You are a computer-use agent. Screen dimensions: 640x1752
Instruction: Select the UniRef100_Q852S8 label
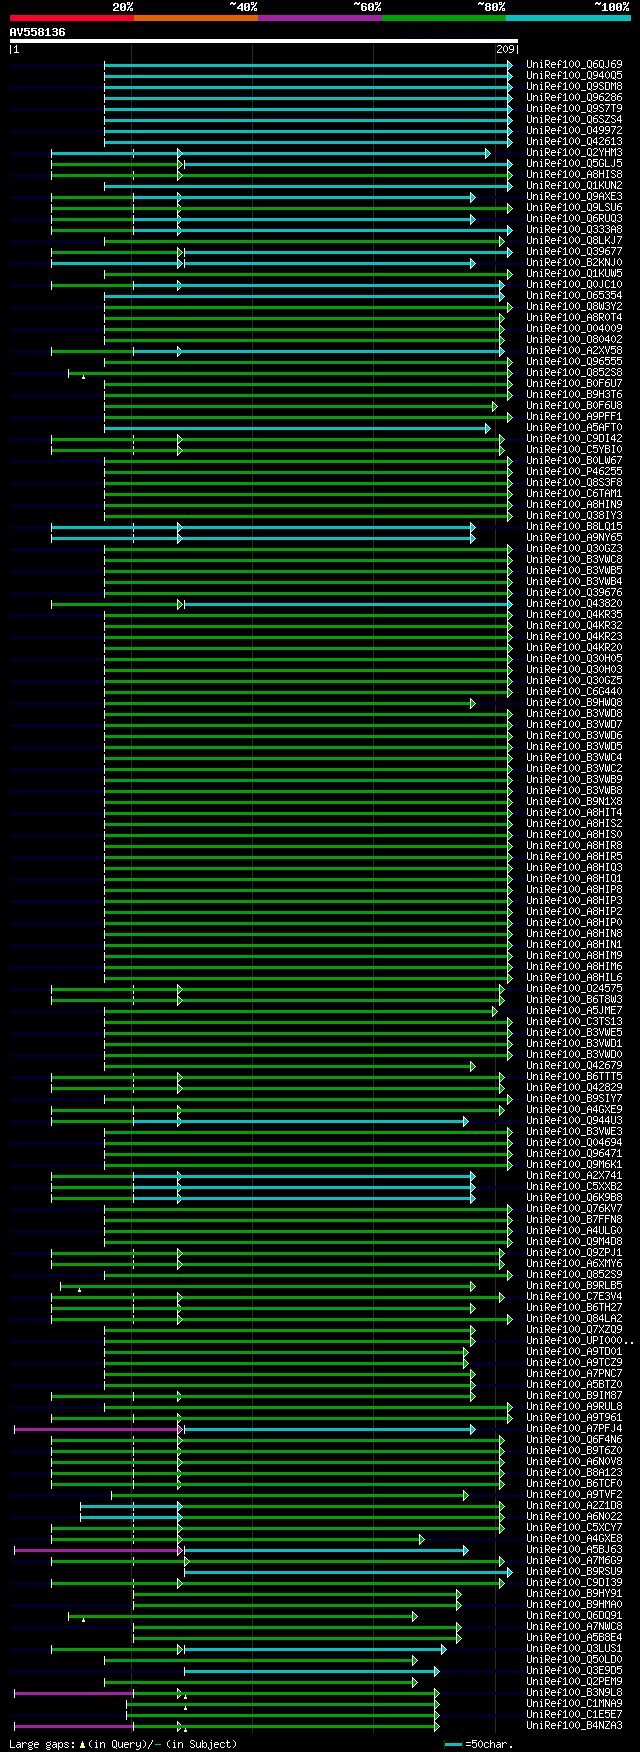point(574,372)
